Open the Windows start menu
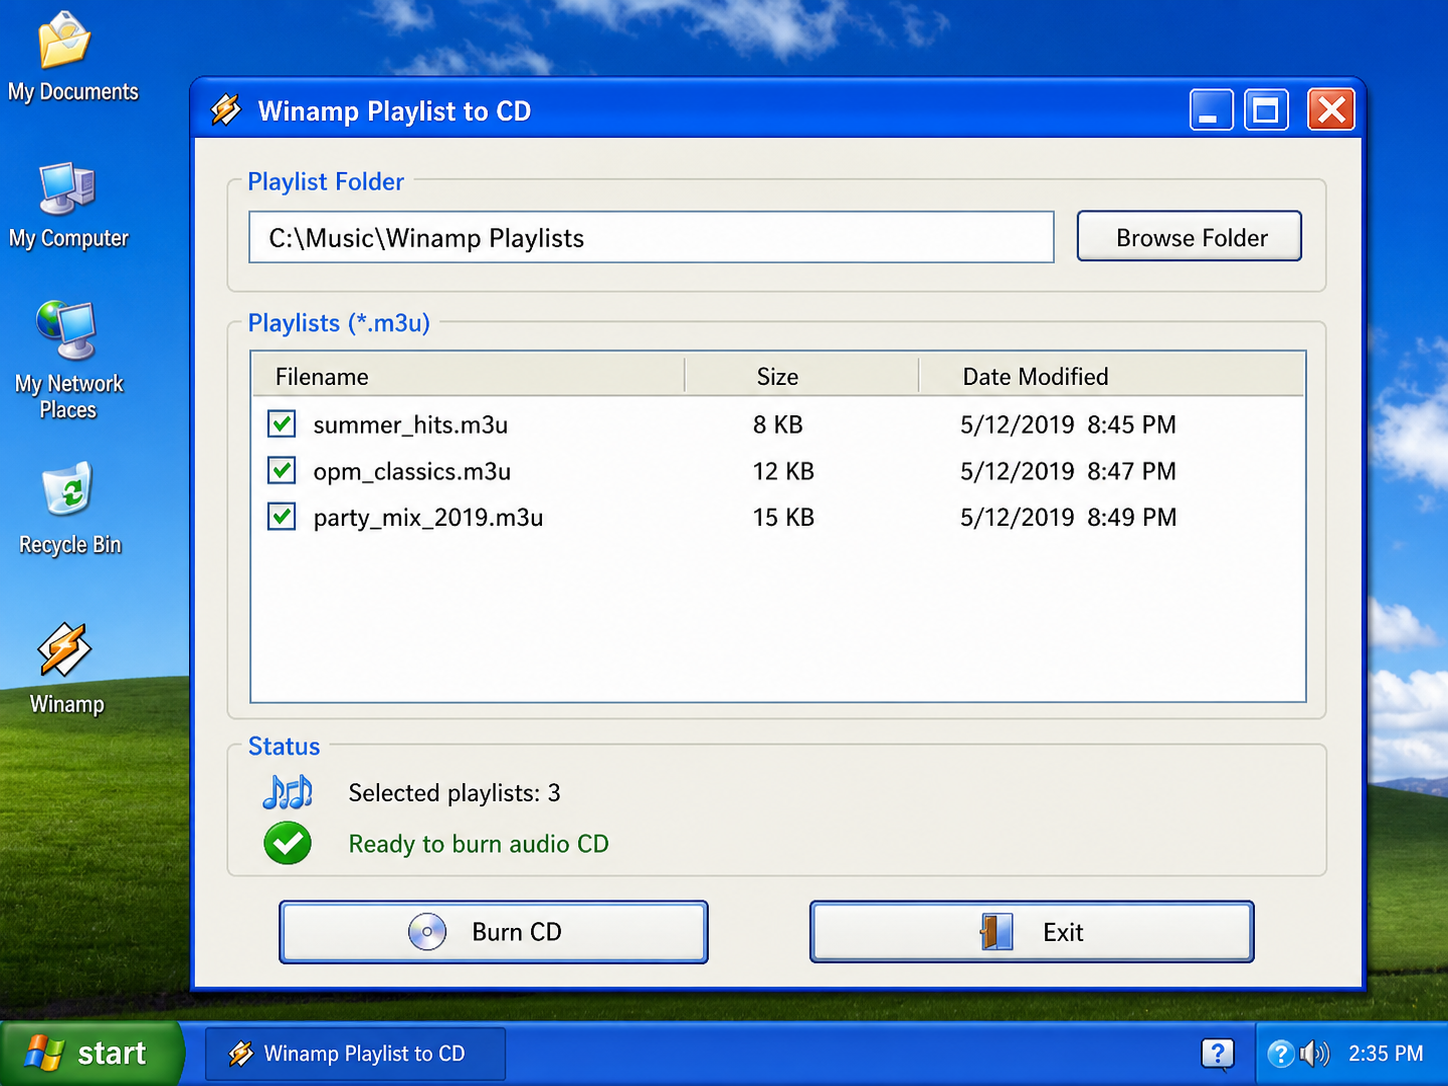The height and width of the screenshot is (1086, 1448). pyautogui.click(x=90, y=1053)
